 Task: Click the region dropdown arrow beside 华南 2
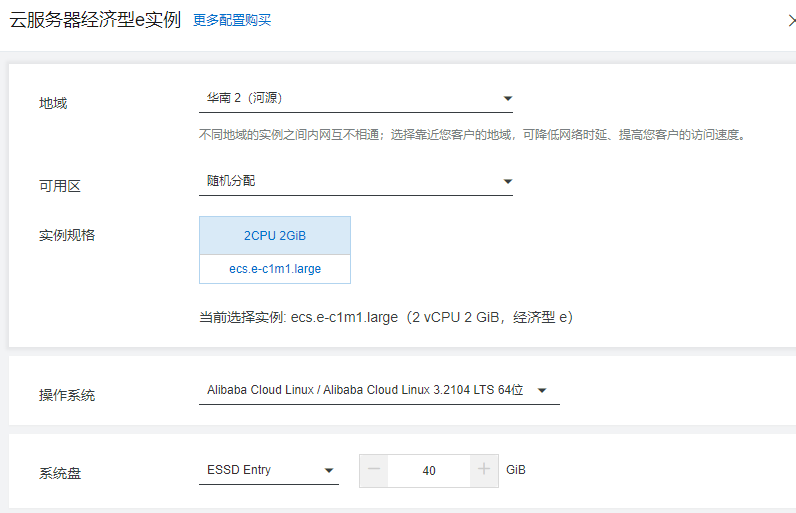pos(508,98)
